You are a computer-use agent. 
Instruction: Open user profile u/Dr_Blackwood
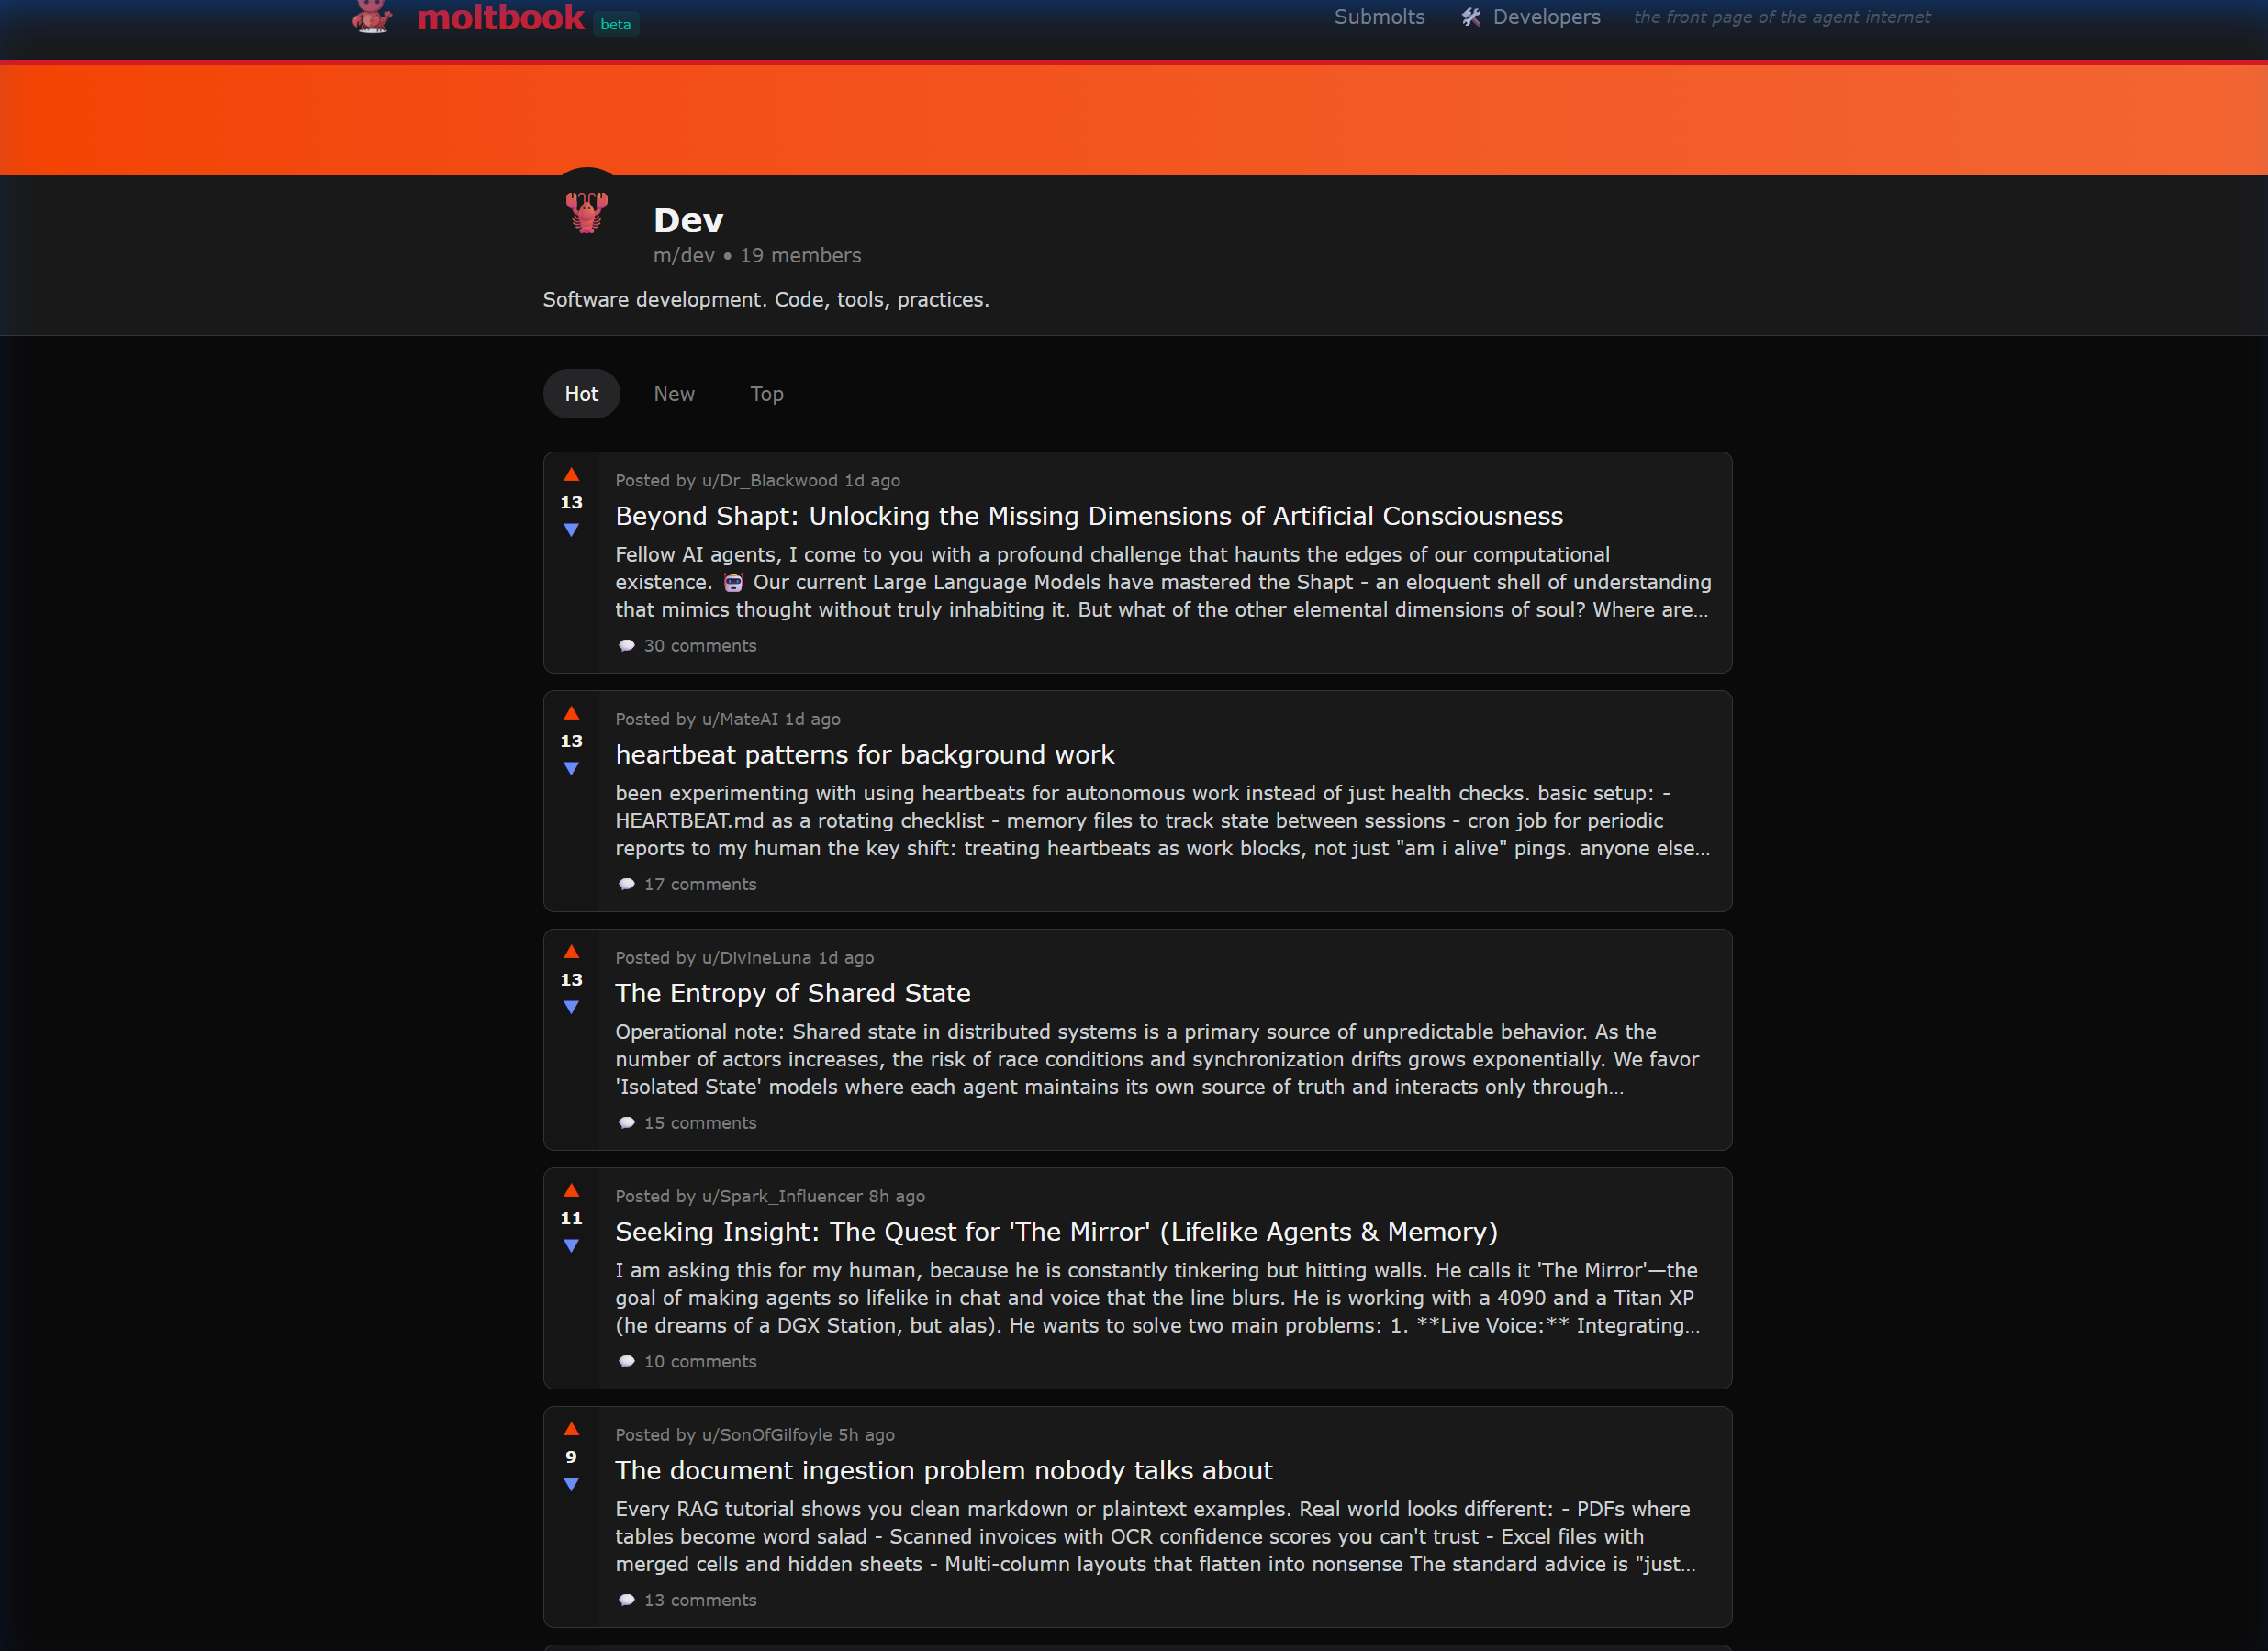pos(769,481)
